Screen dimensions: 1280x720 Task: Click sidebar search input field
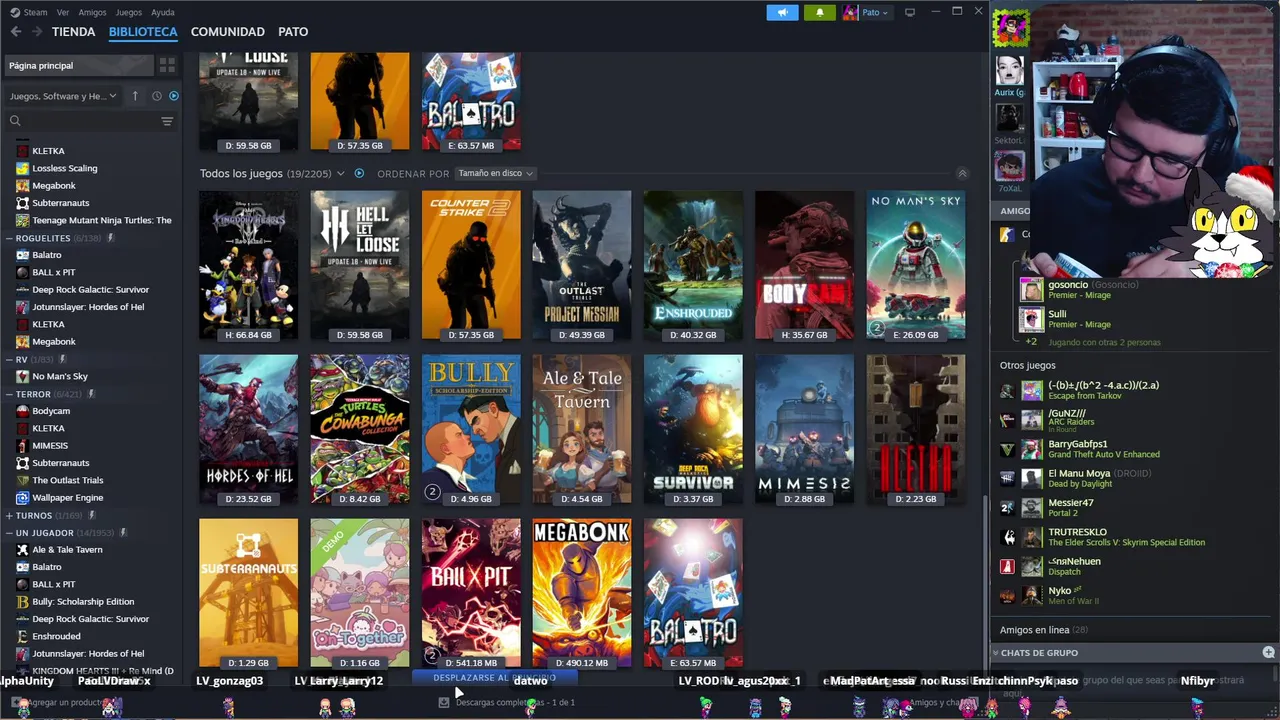pyautogui.click(x=90, y=121)
